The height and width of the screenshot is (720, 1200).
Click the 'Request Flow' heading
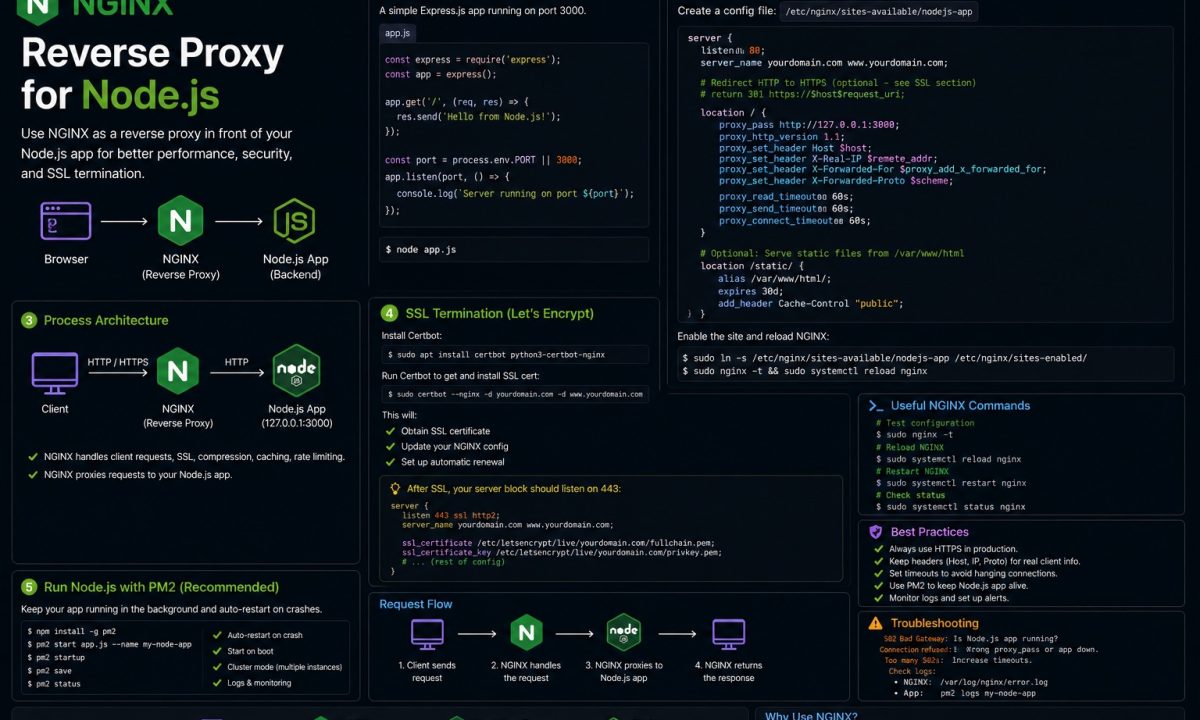416,604
